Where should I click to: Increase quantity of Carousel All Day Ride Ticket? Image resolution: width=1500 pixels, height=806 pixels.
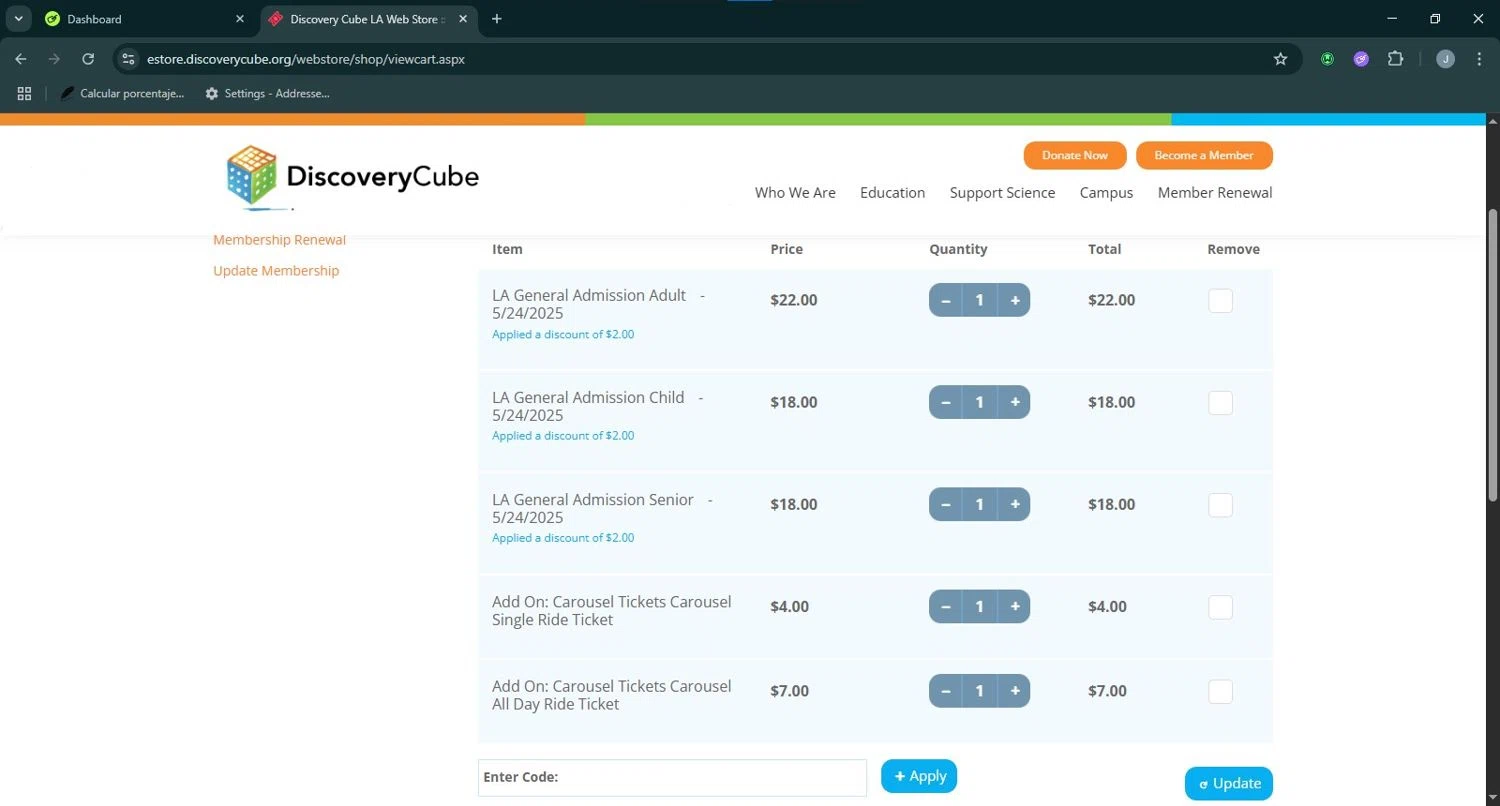1014,690
